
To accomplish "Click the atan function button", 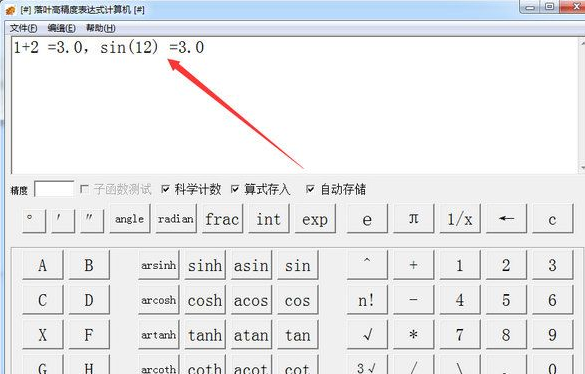I will [251, 335].
